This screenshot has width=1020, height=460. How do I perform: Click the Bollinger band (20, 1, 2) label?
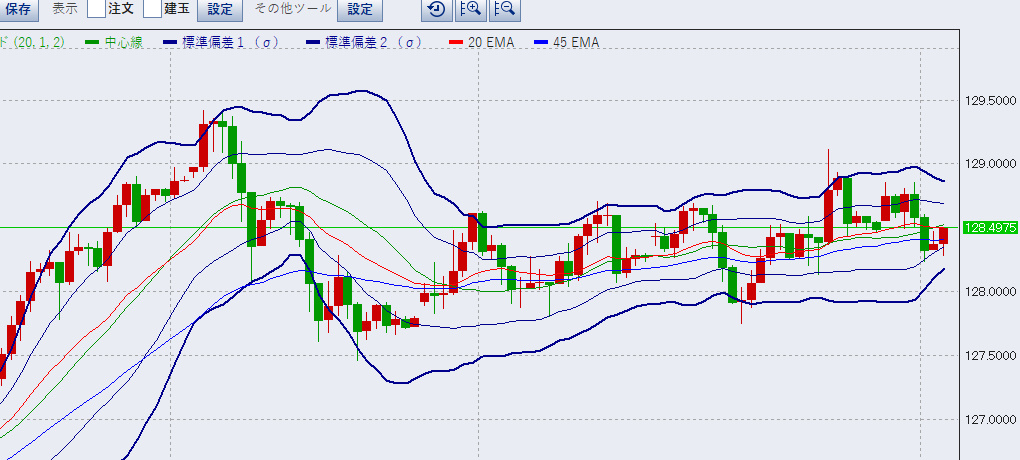pyautogui.click(x=32, y=42)
